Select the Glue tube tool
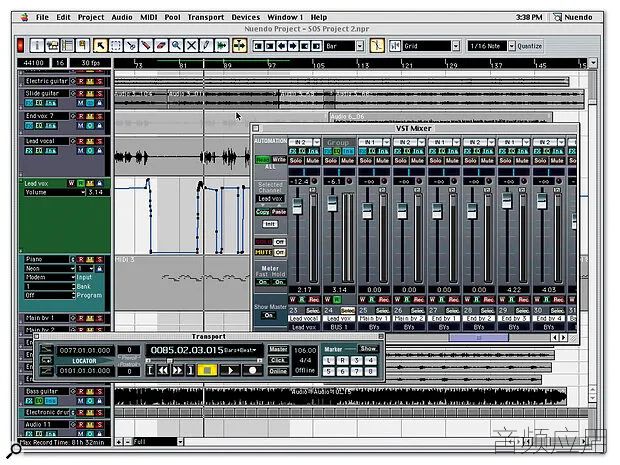This screenshot has width=620, height=465. pyautogui.click(x=146, y=46)
